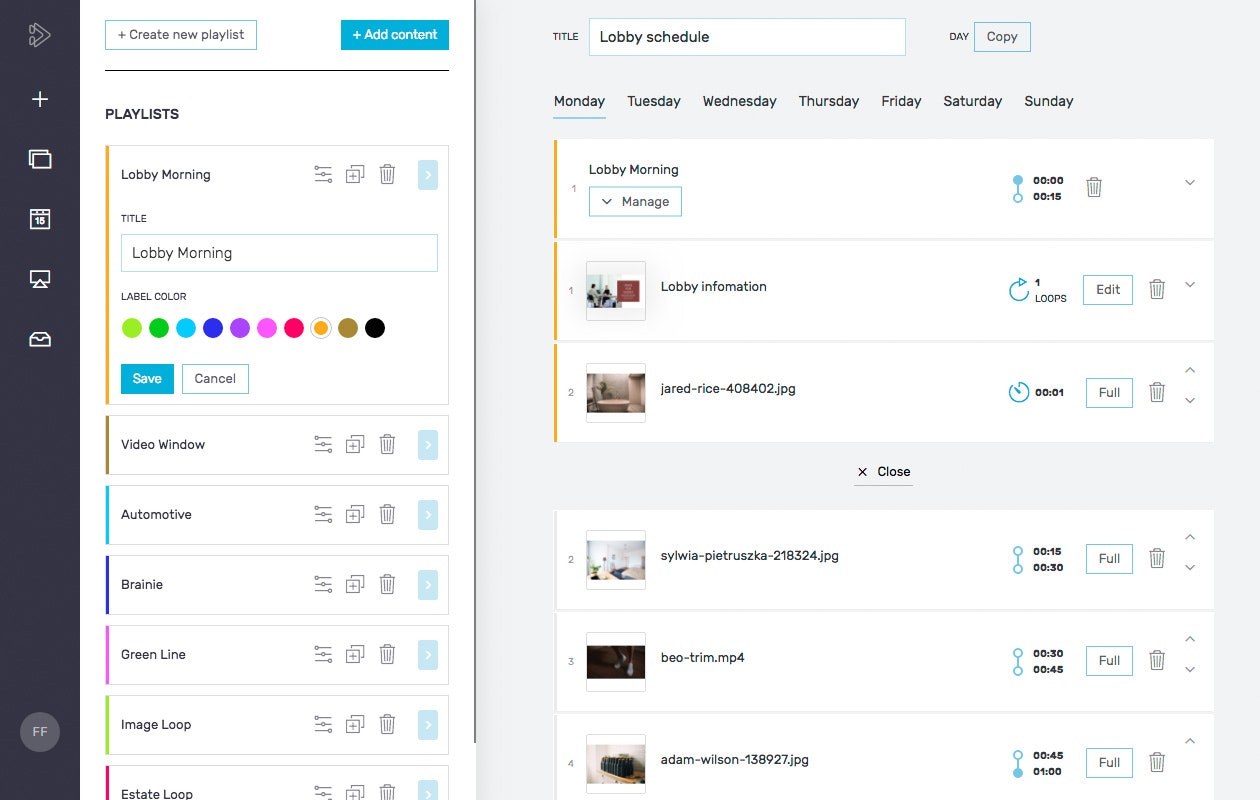Delete sylwia-pietruszka-218324.jpg from schedule
Viewport: 1260px width, 800px height.
coord(1157,558)
